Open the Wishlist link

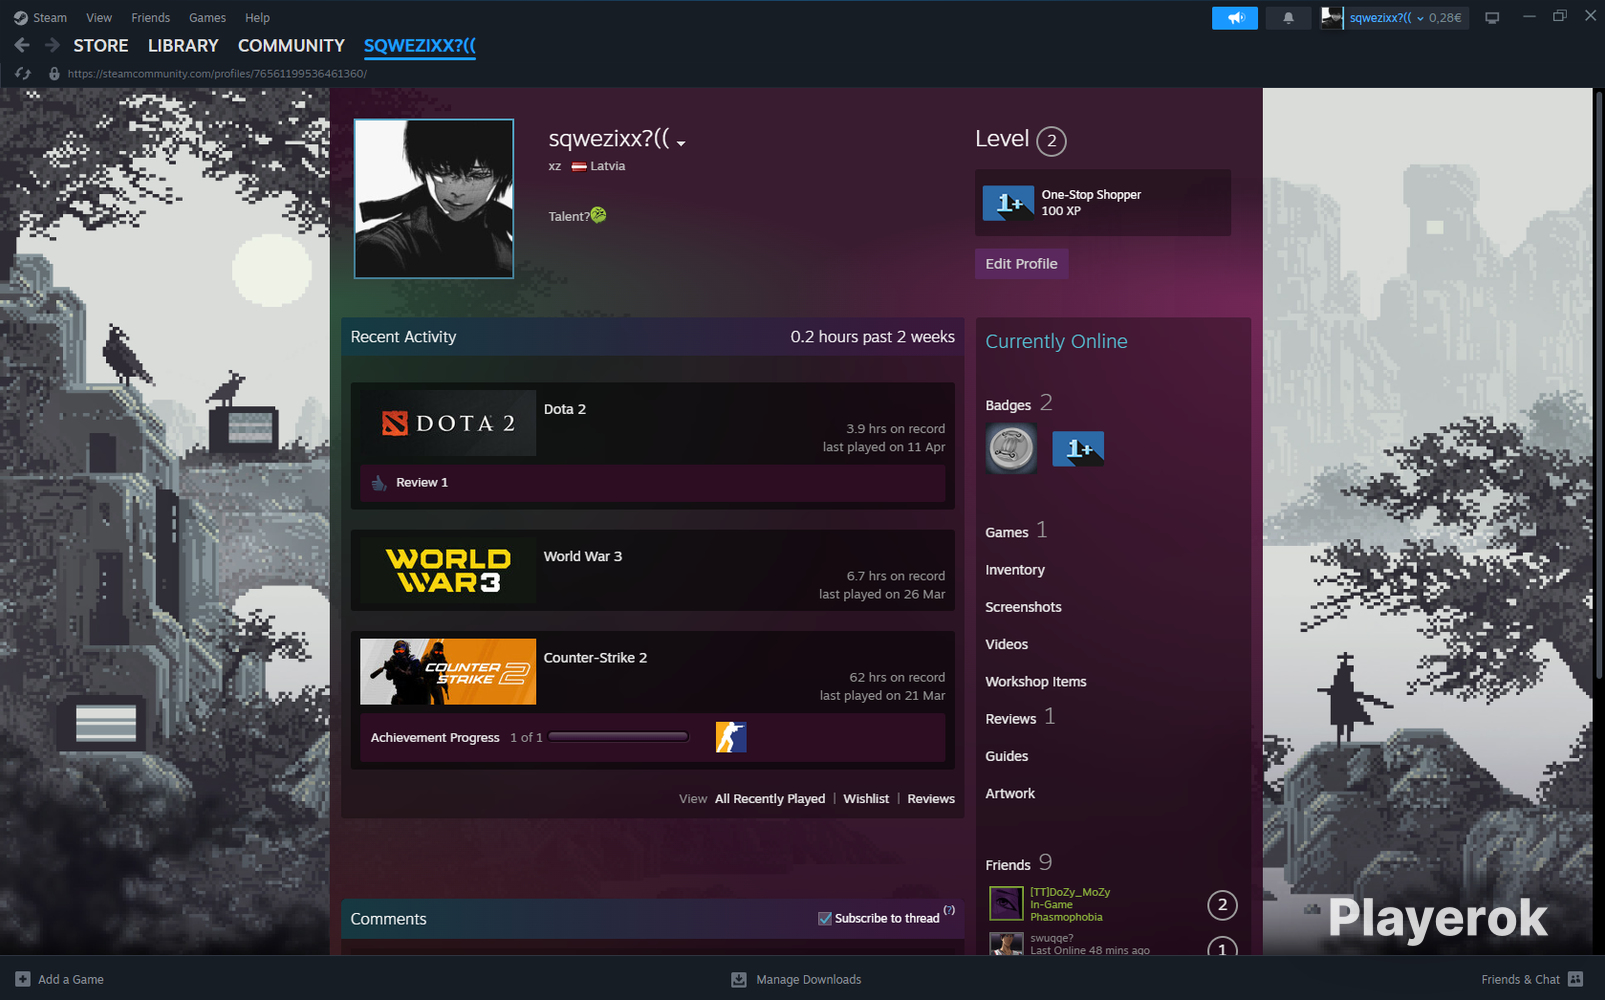click(866, 799)
